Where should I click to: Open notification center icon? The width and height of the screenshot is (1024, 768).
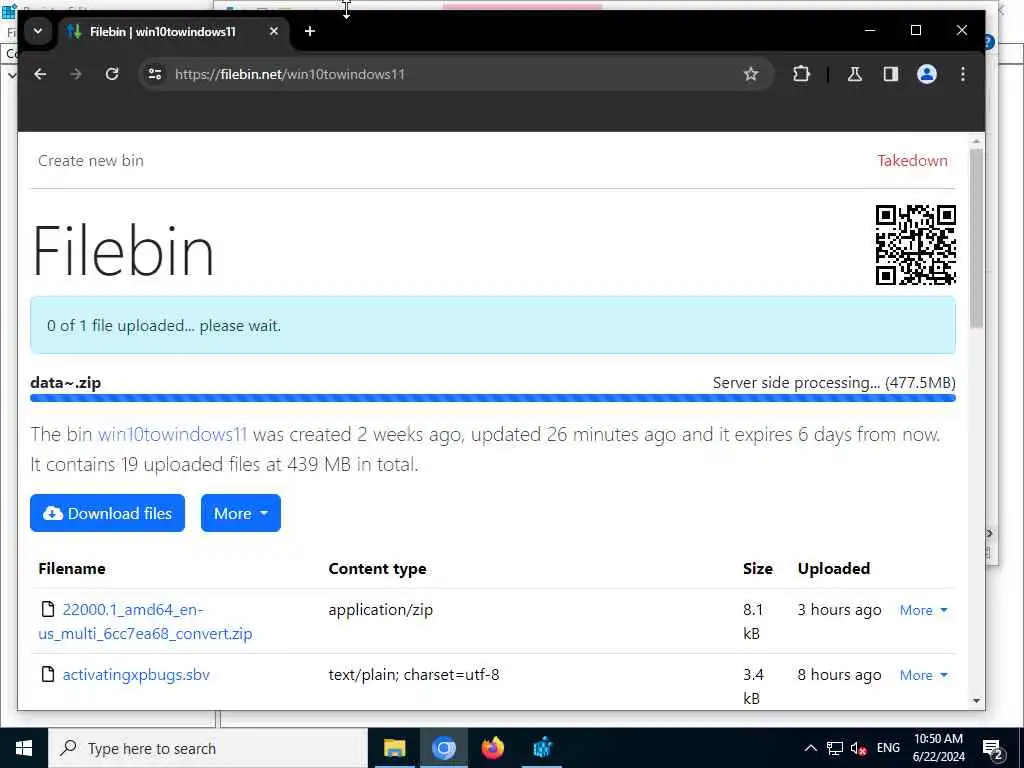(993, 748)
